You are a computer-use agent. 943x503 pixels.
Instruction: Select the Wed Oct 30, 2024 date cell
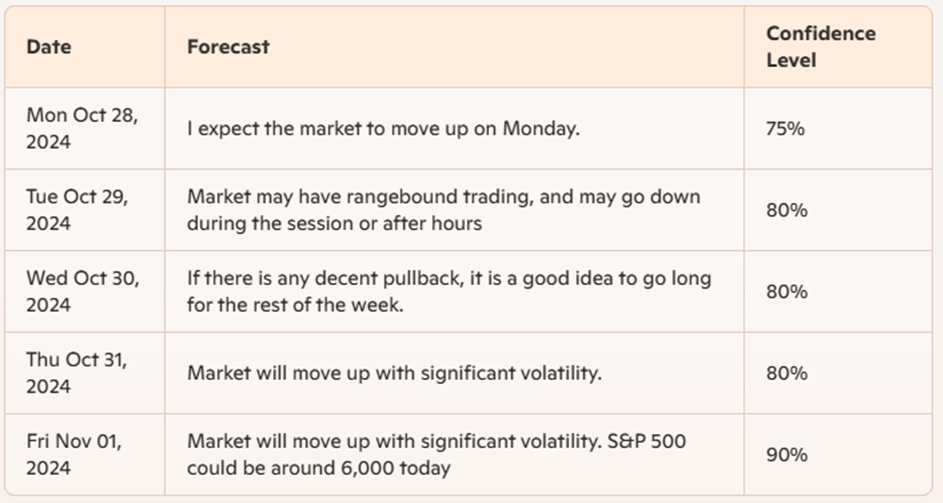tap(82, 291)
